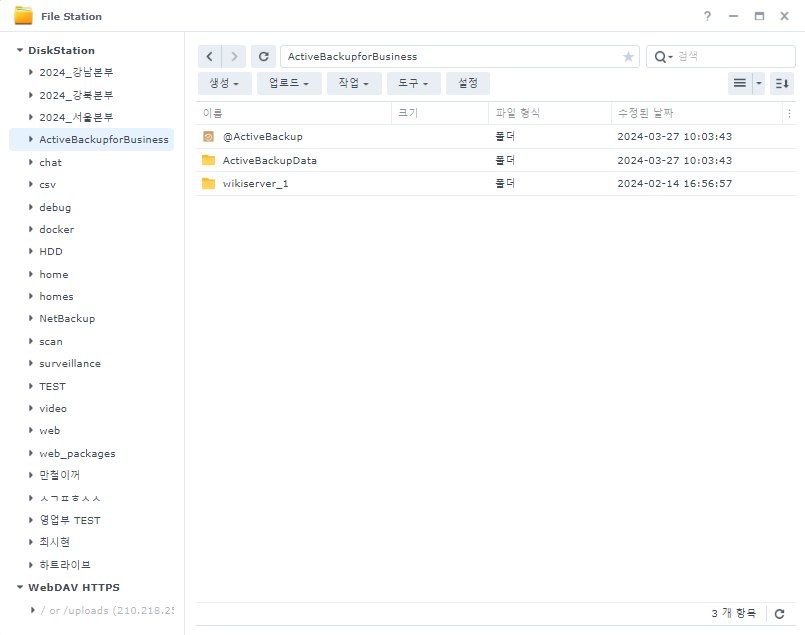
Task: Sort by the 파일 형식 column header
Action: pos(550,113)
